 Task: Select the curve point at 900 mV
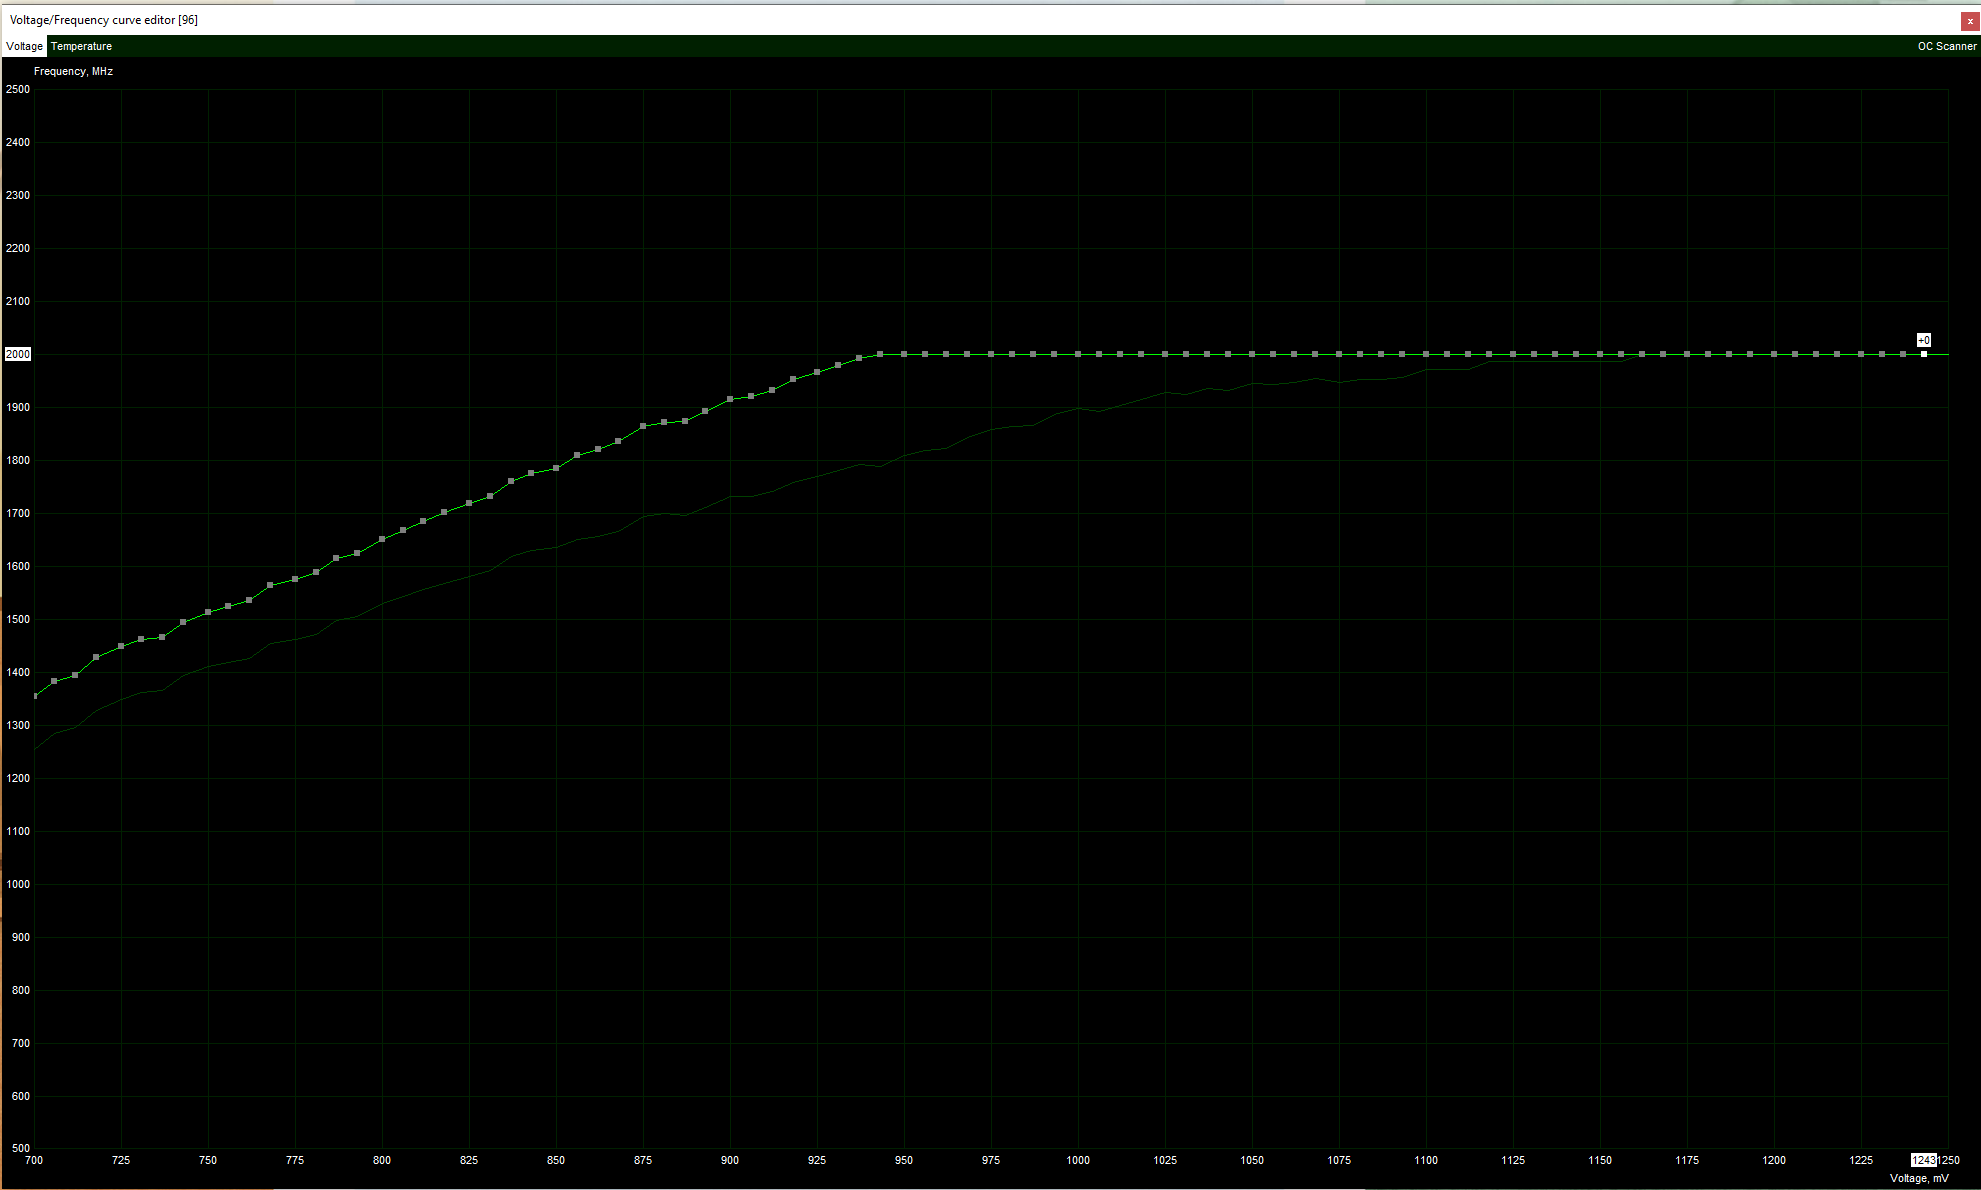pos(730,399)
